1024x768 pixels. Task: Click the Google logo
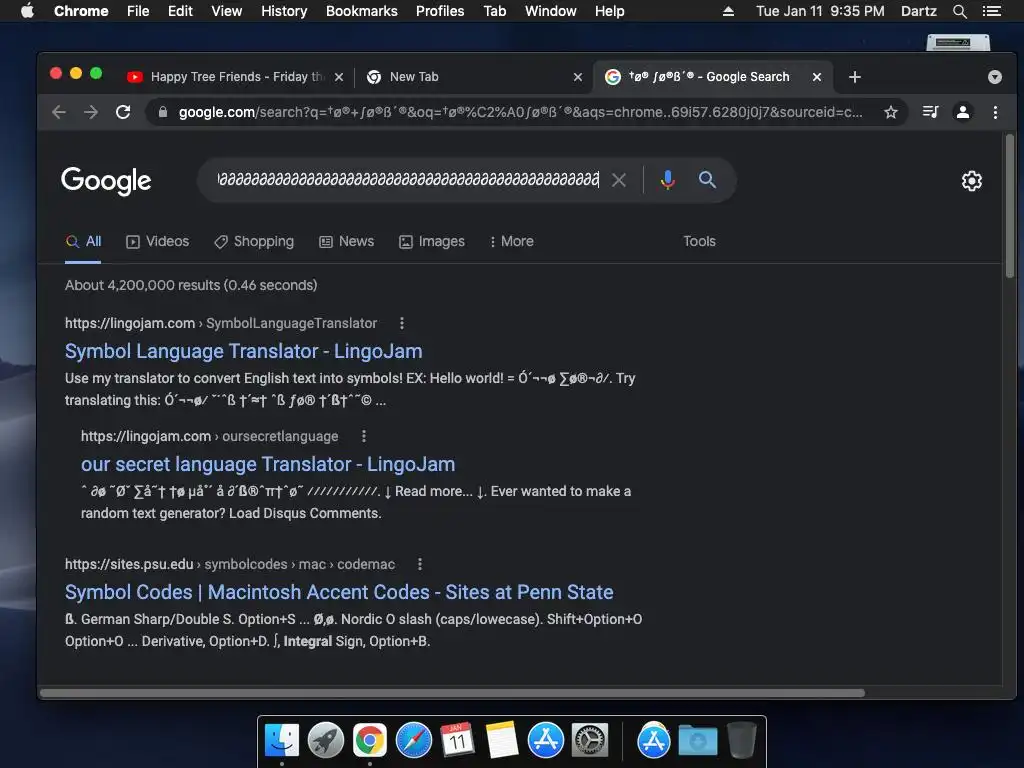tap(106, 181)
